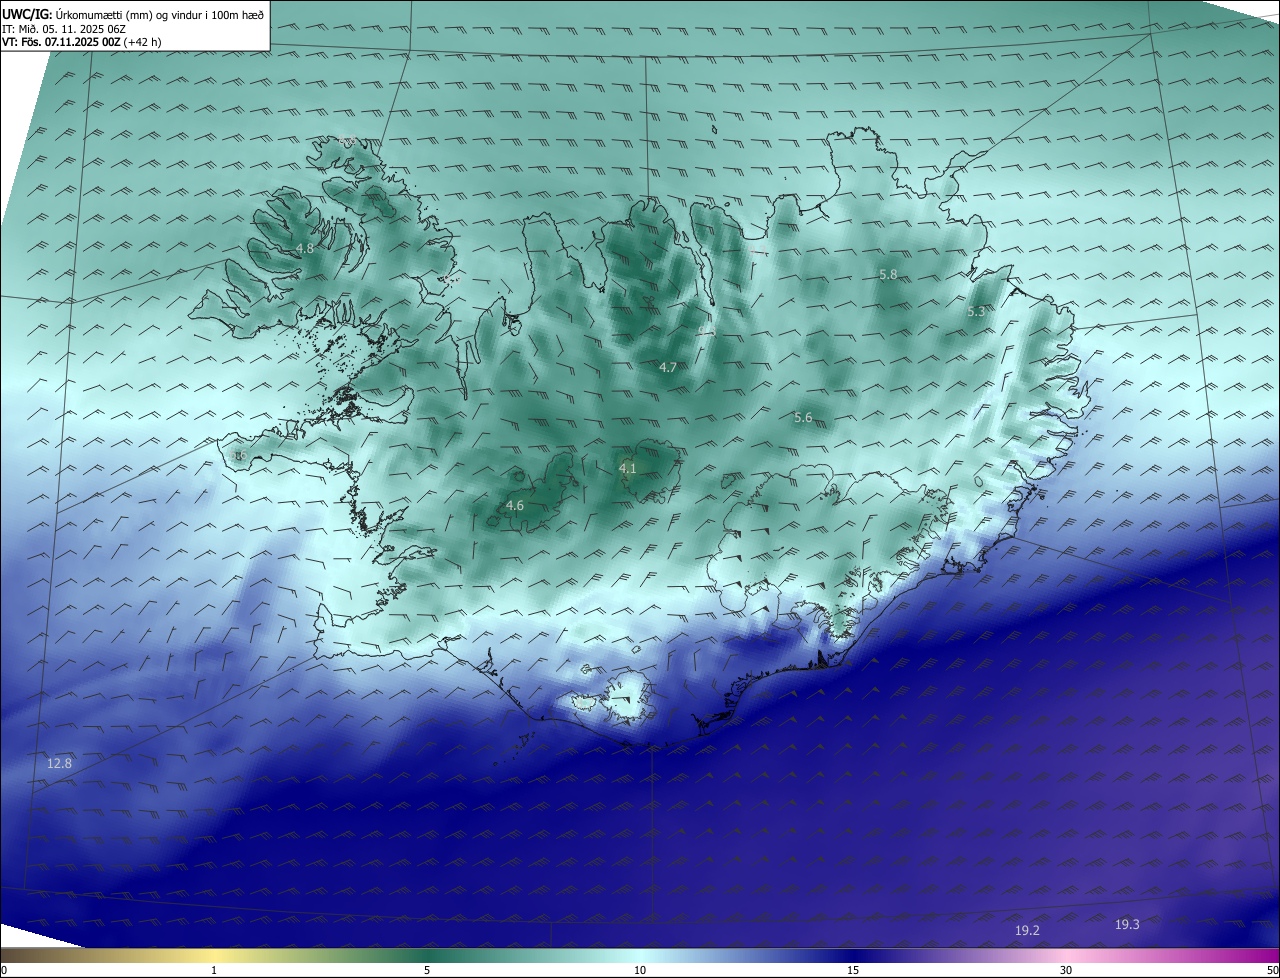Click the 4.6 value in west-central Iceland

(515, 506)
